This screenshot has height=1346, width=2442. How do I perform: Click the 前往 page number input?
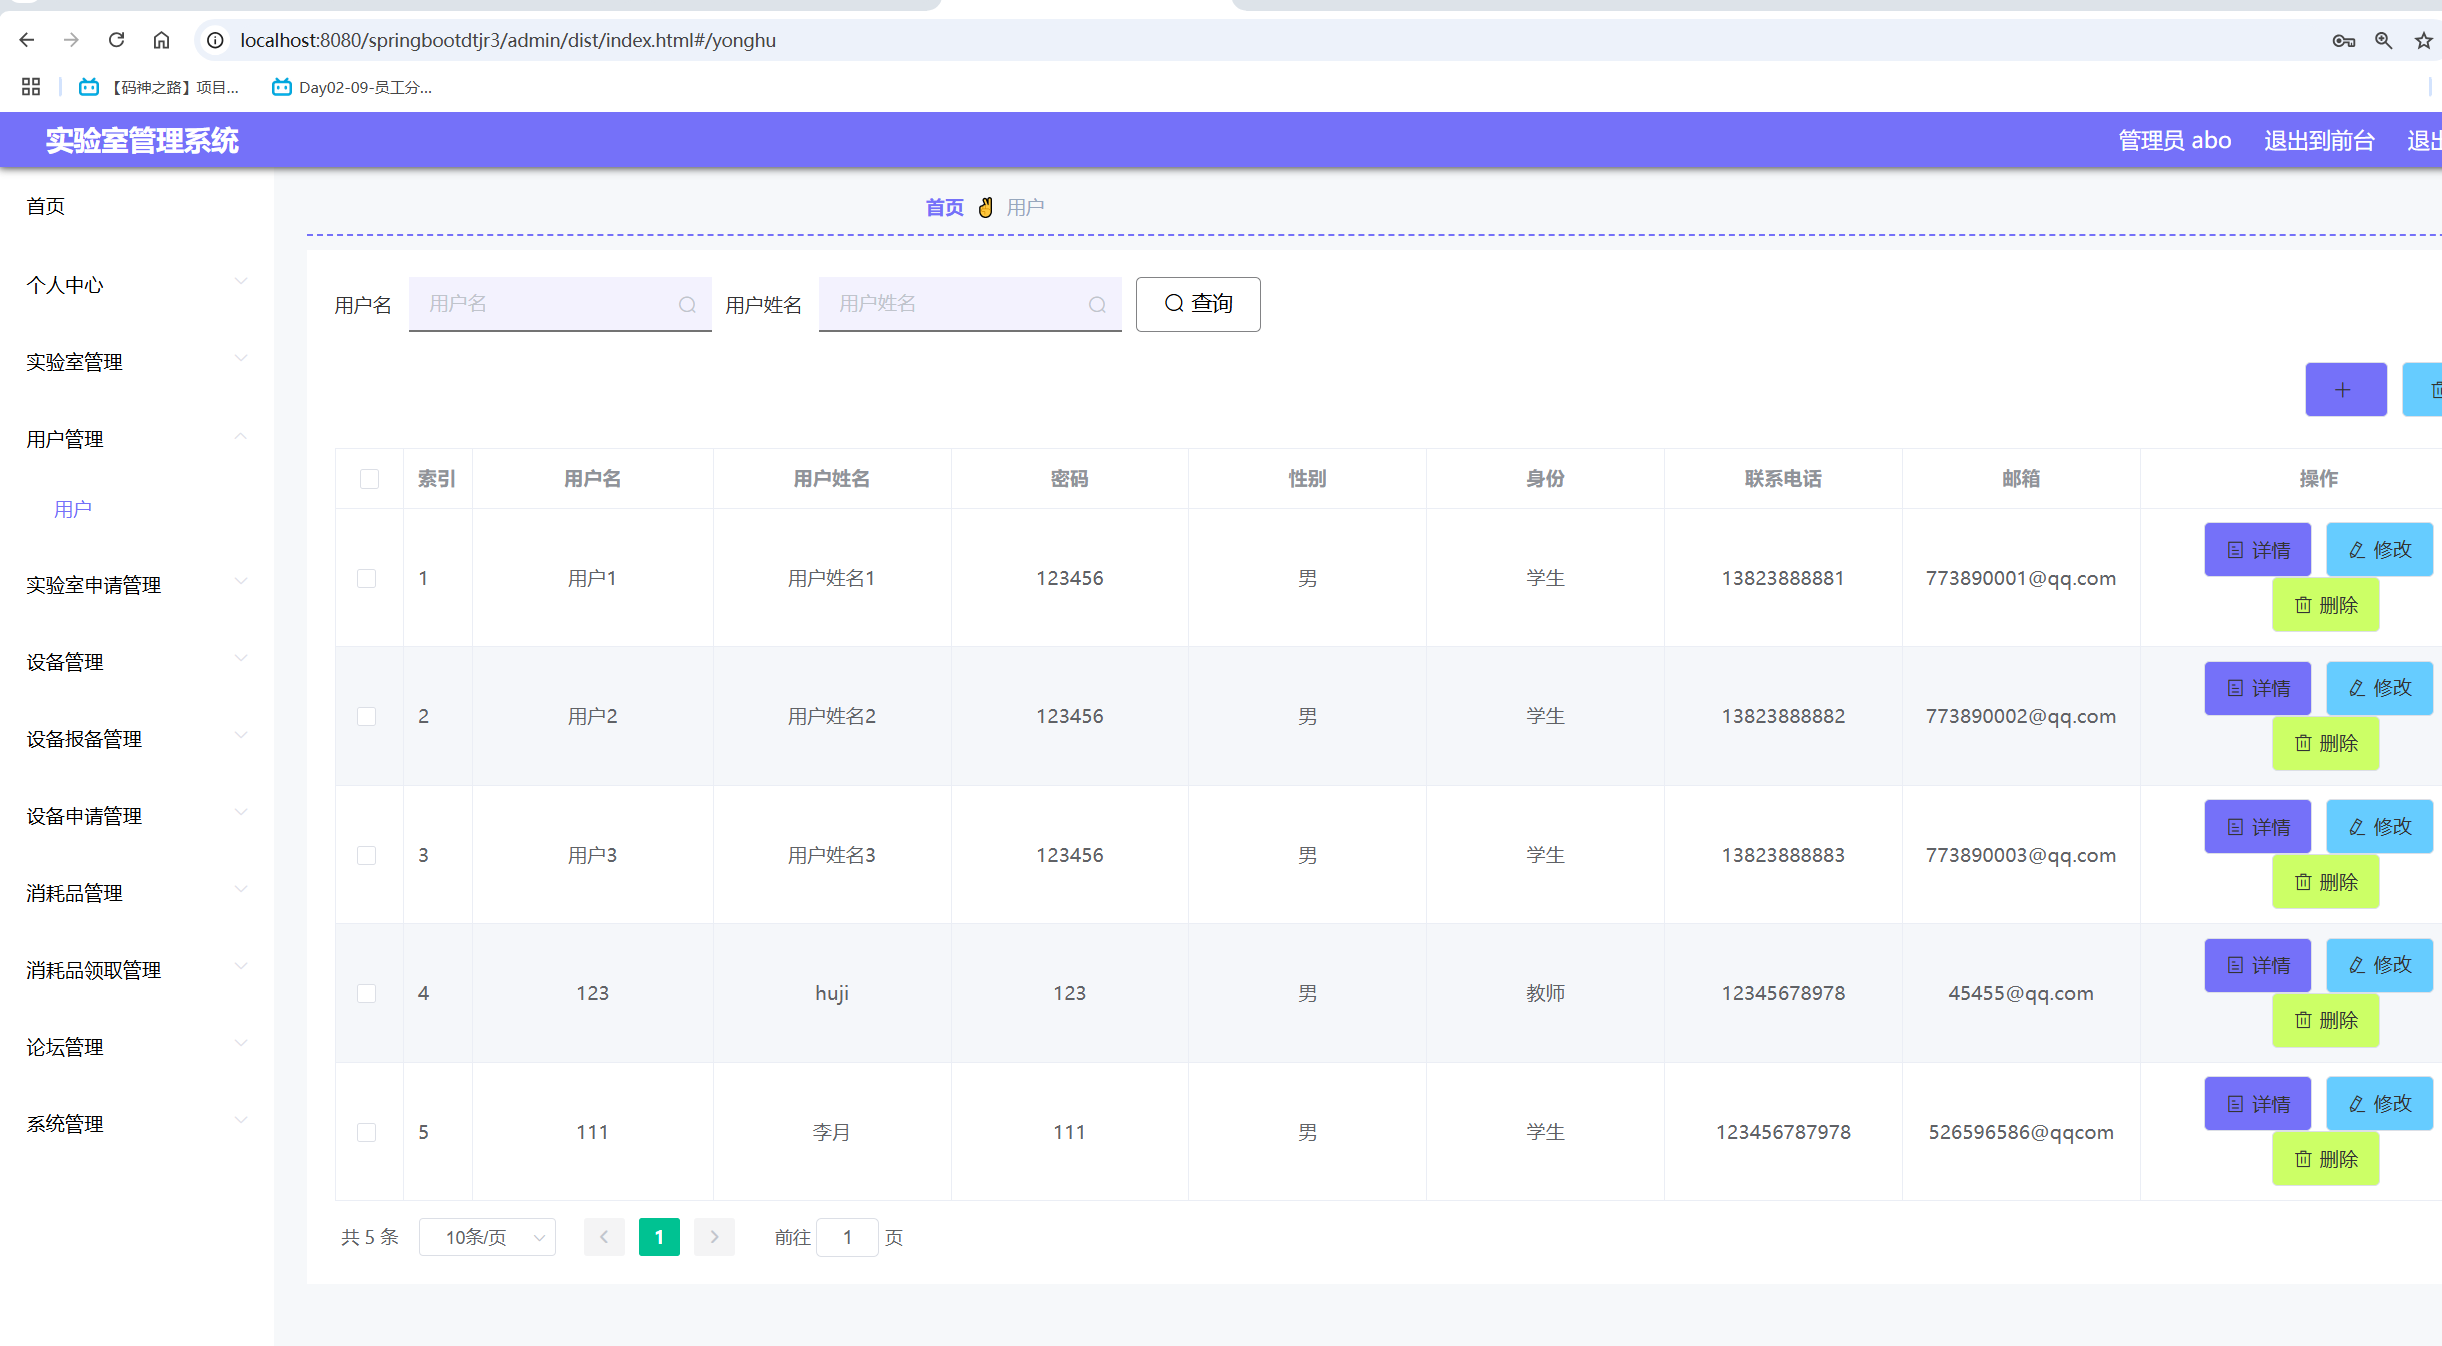tap(847, 1237)
